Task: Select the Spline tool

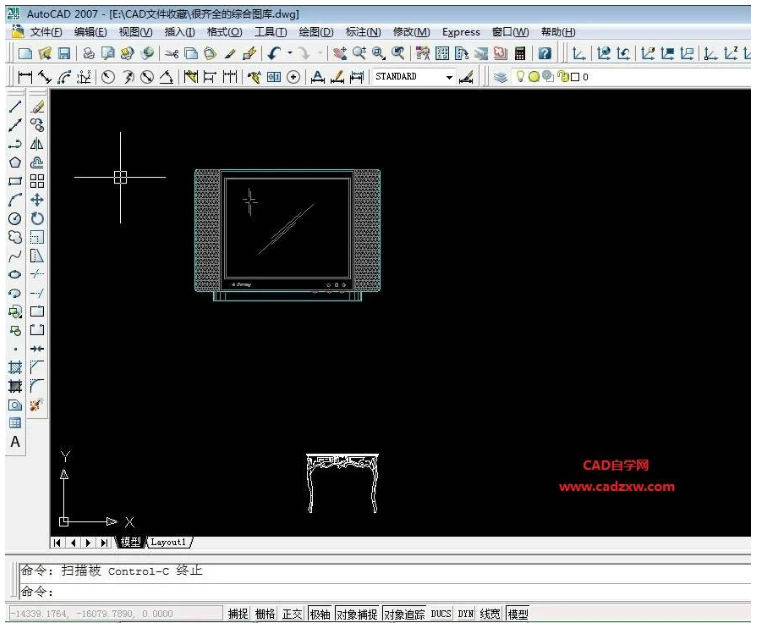Action: click(15, 256)
